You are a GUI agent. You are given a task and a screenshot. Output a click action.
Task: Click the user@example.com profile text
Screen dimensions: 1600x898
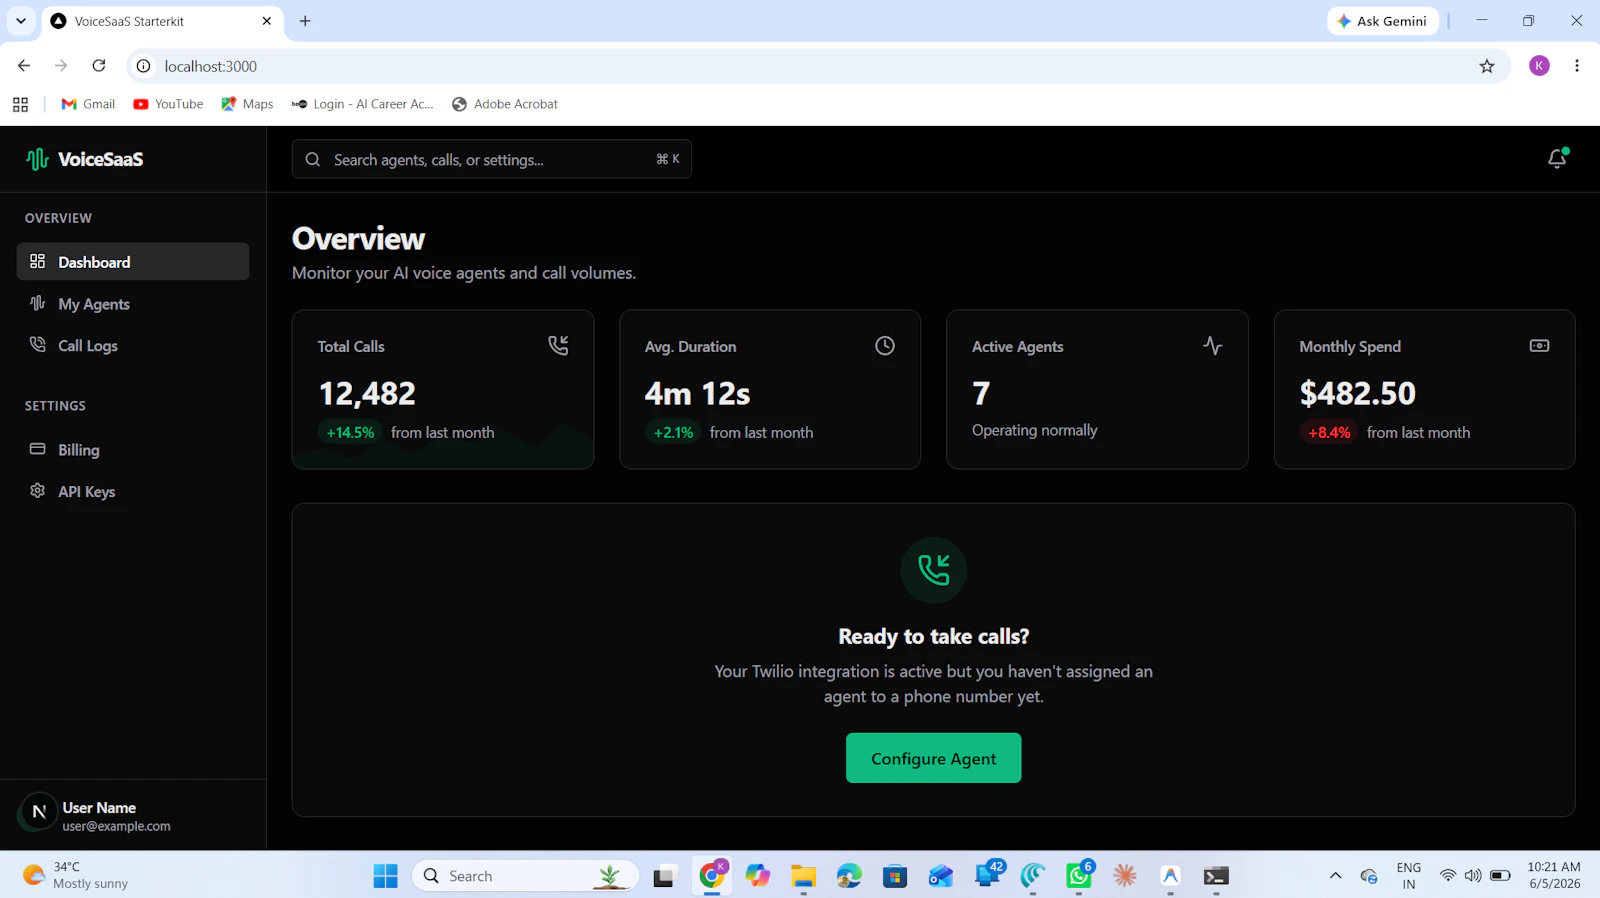point(116,826)
